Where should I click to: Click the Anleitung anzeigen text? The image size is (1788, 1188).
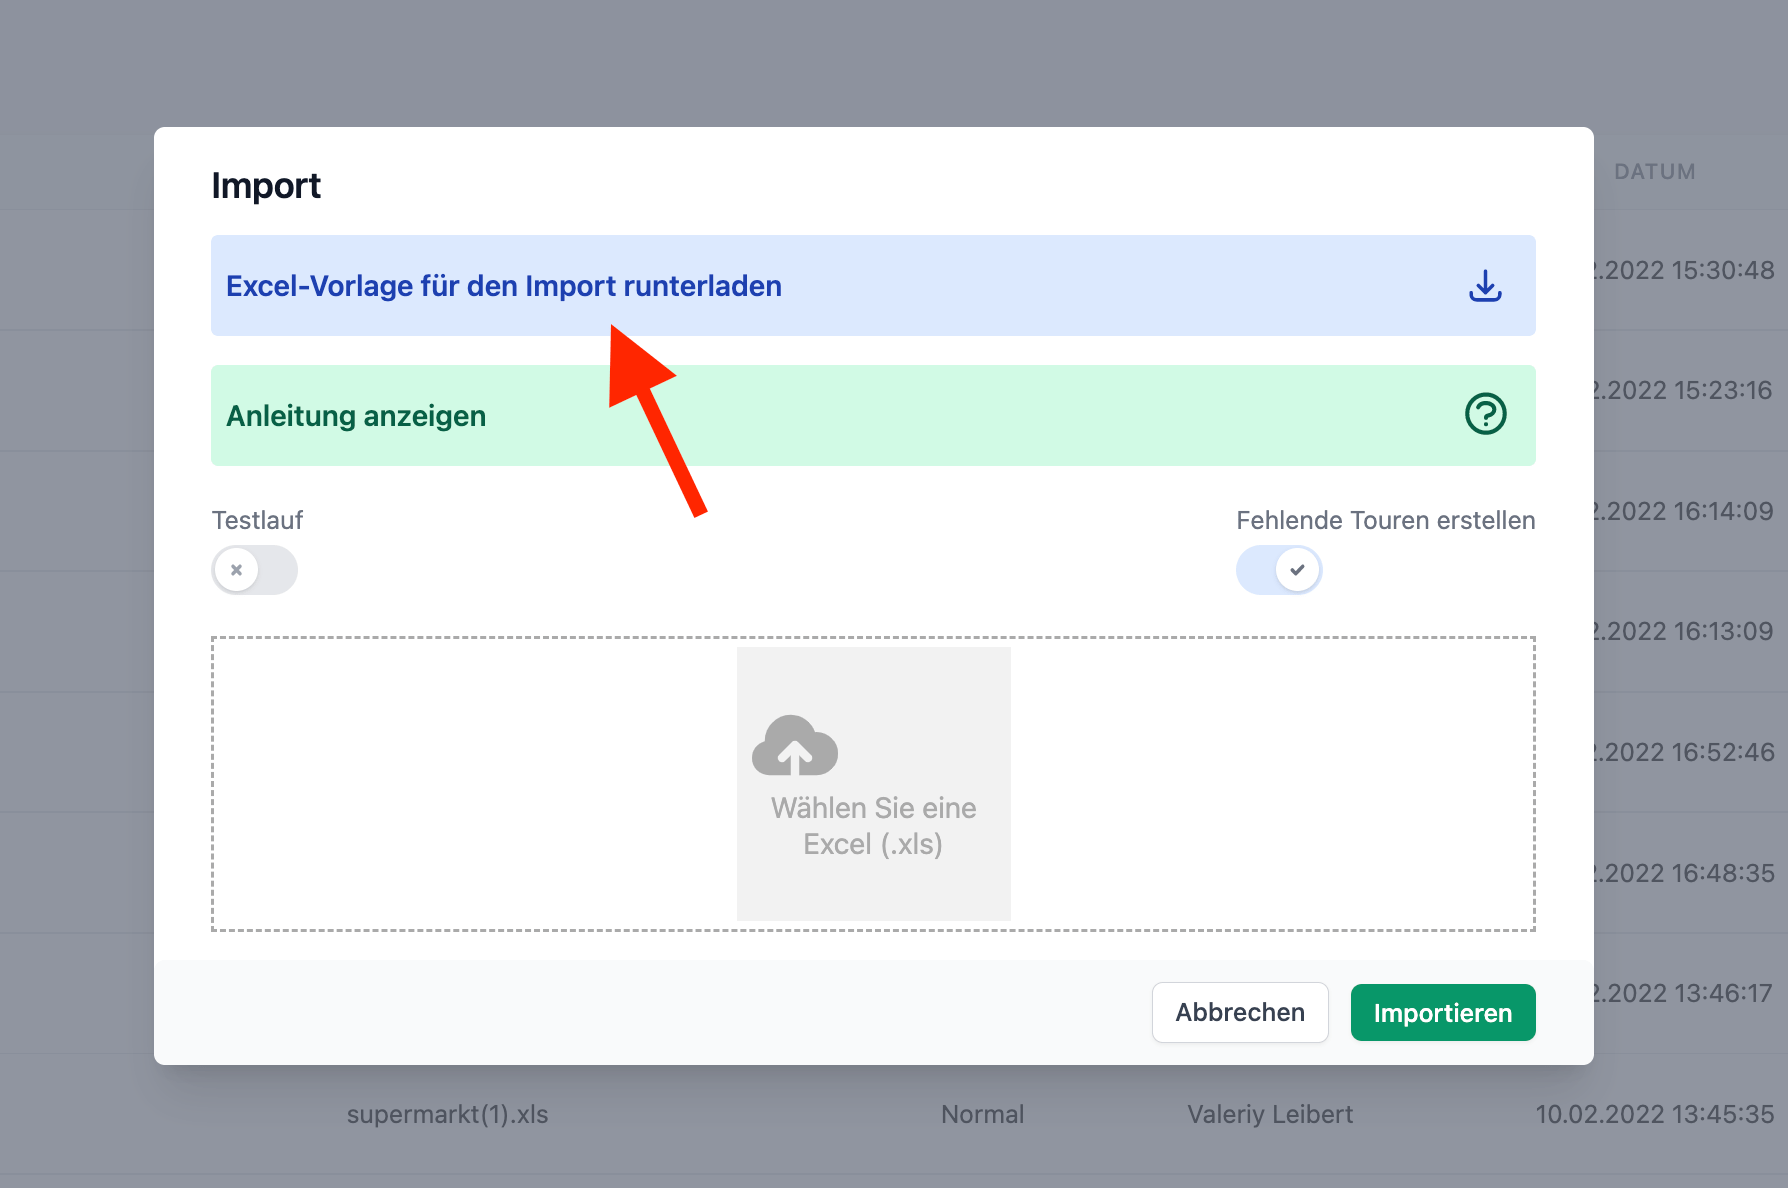click(x=356, y=416)
